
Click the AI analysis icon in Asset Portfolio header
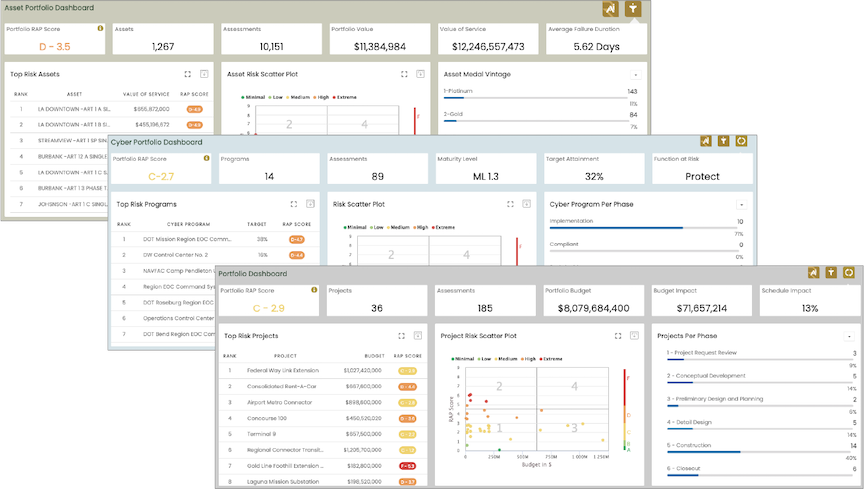pyautogui.click(x=609, y=9)
